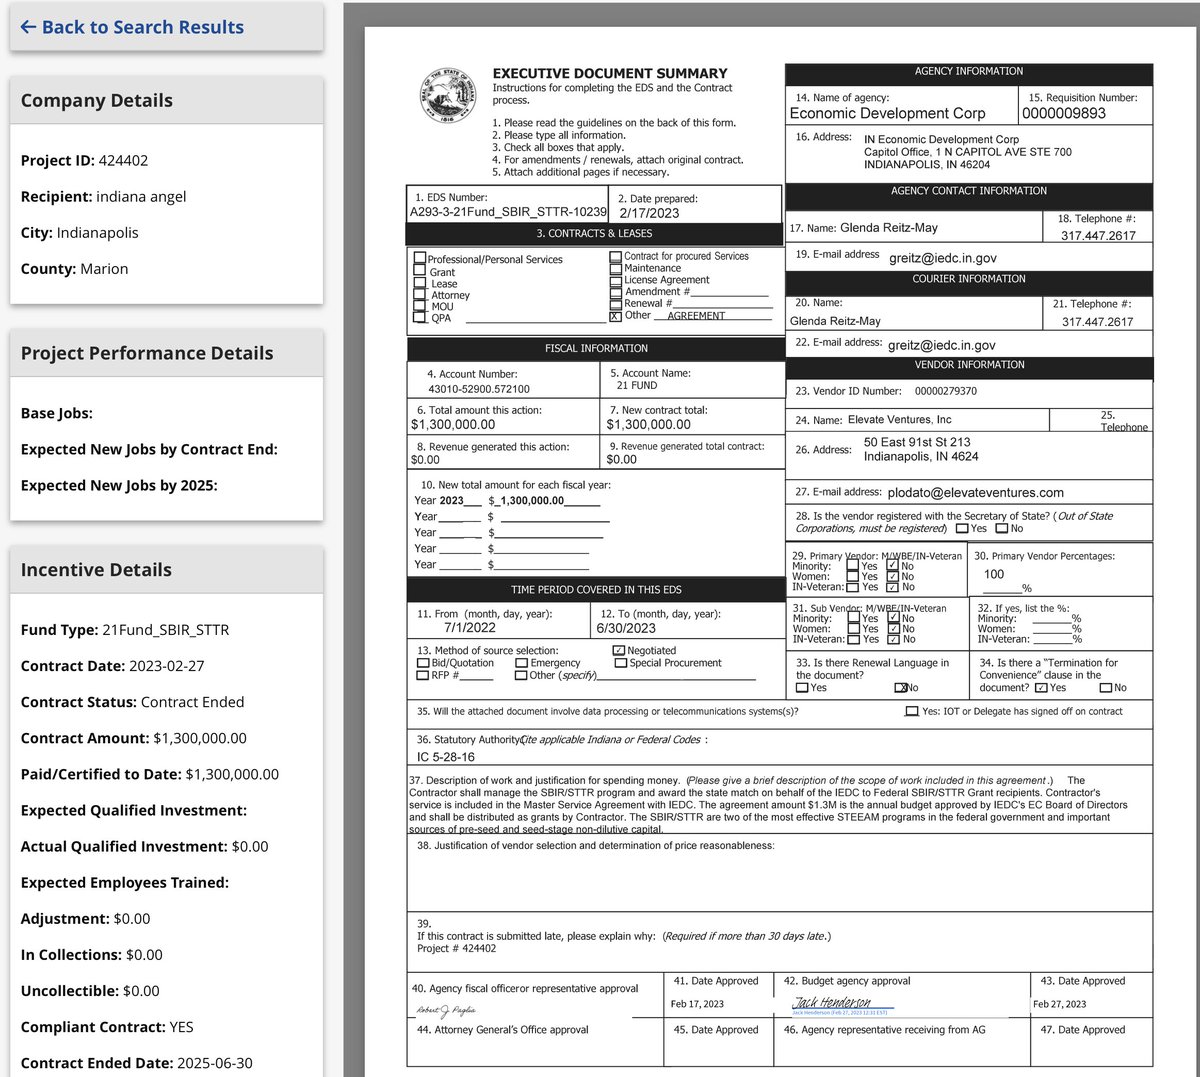Check the IOT or Delegate signed off box
Viewport: 1200px width, 1077px height.
(911, 711)
